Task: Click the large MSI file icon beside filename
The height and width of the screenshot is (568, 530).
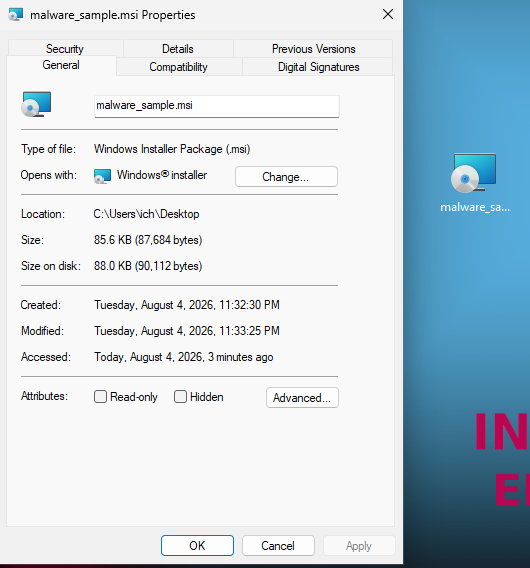Action: (36, 104)
